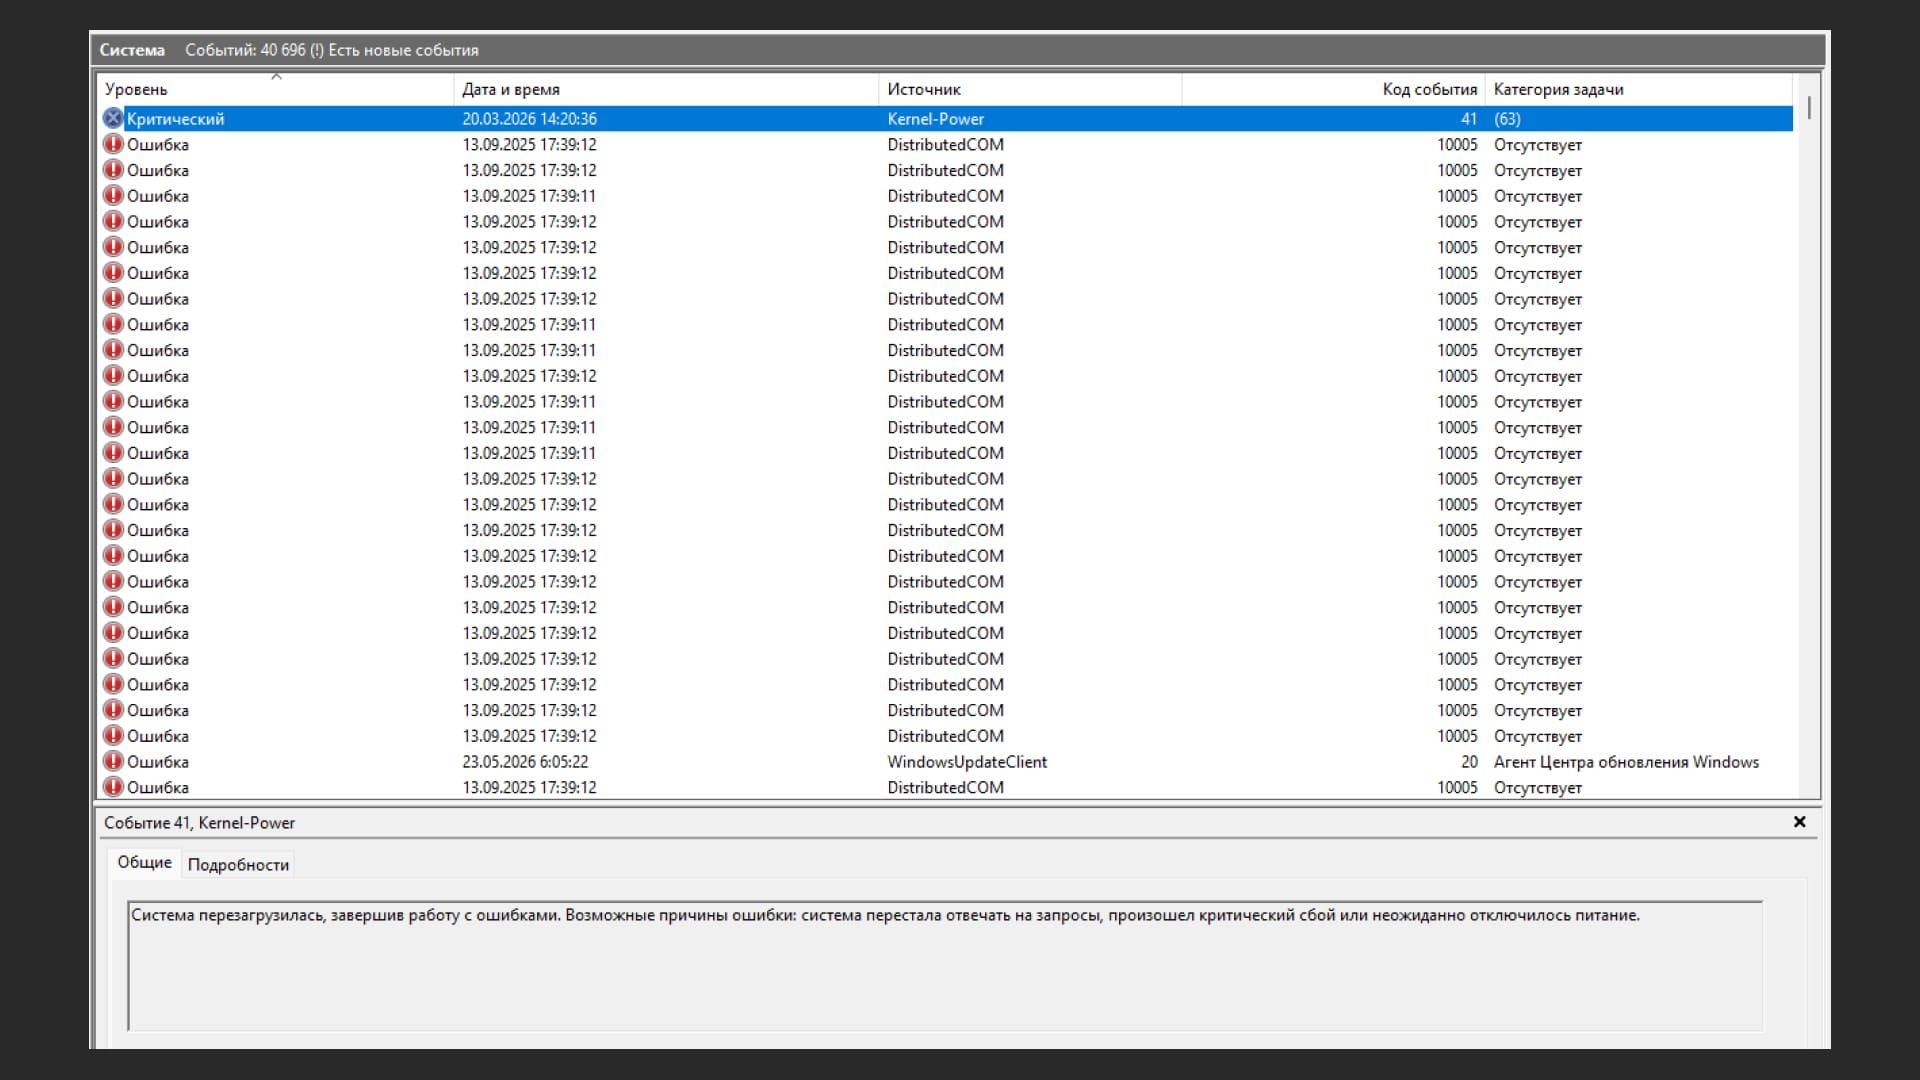Click the Система log title header
Viewport: 1920px width, 1080px height.
pos(132,50)
